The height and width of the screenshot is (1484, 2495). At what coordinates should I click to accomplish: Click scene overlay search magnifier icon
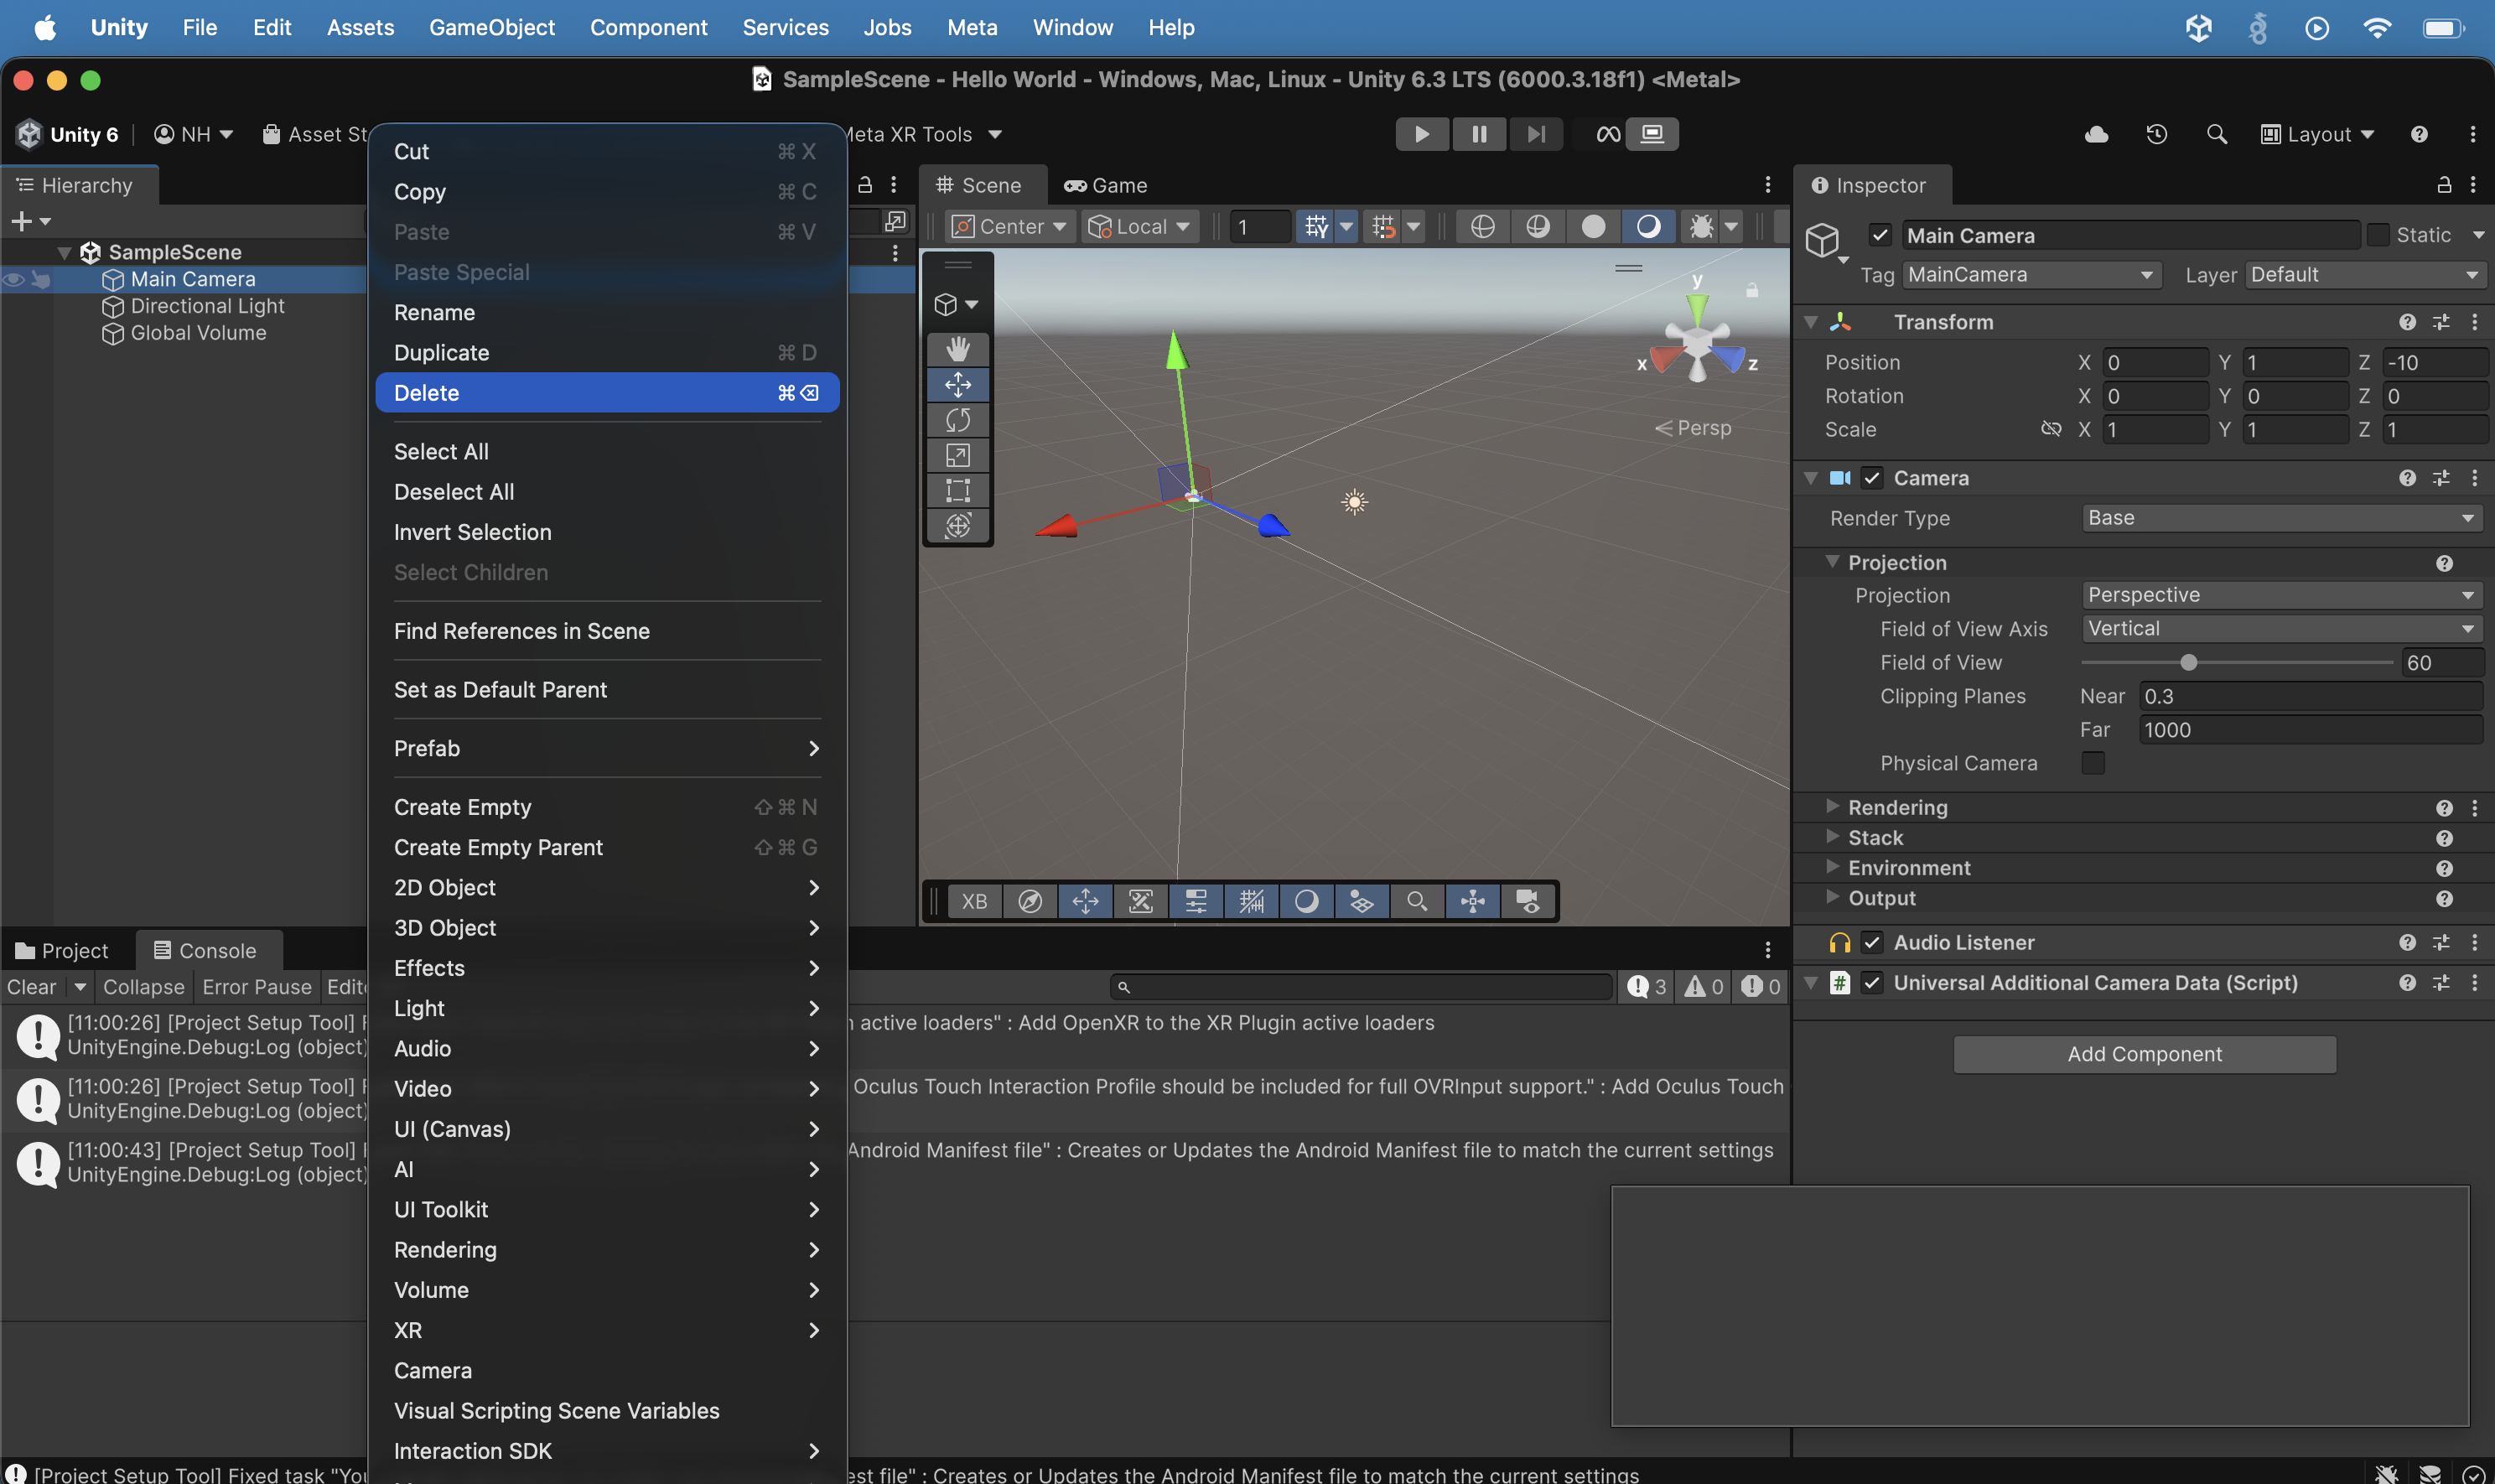tap(1417, 901)
